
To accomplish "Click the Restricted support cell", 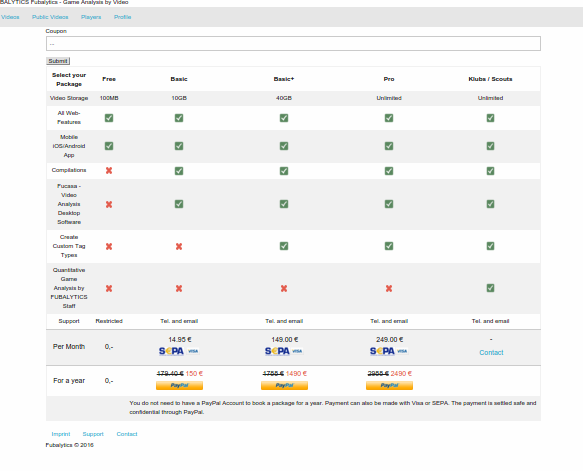I will tap(109, 321).
